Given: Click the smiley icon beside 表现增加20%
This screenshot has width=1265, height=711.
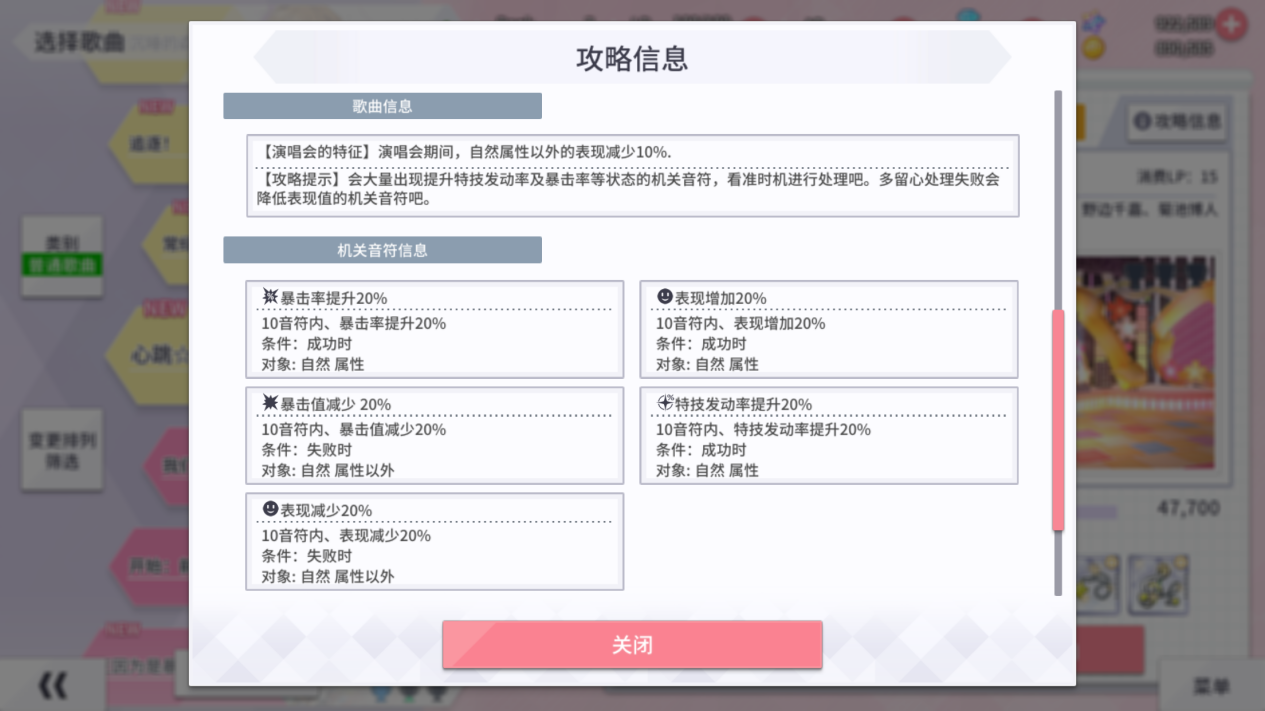Looking at the screenshot, I should (665, 297).
